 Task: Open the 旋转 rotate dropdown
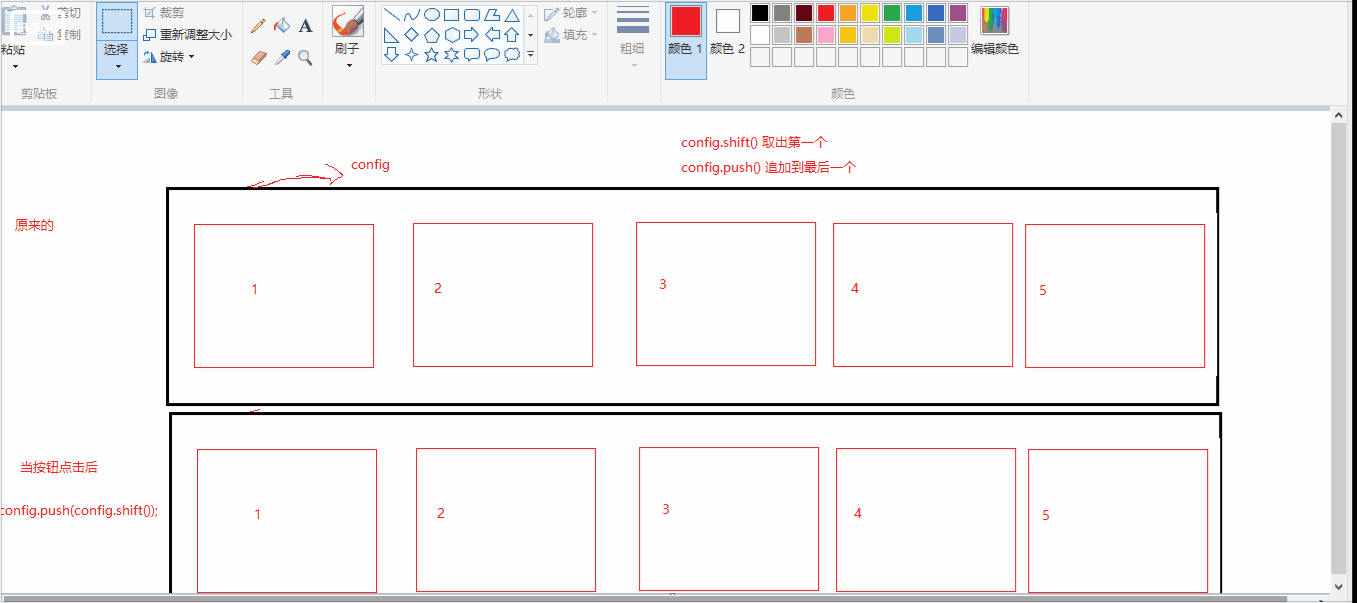click(x=191, y=57)
